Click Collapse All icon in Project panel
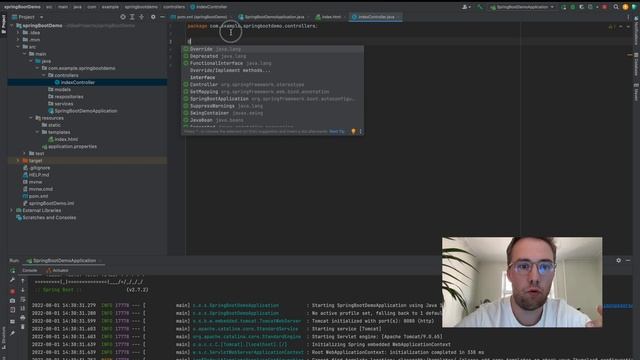 pos(142,17)
